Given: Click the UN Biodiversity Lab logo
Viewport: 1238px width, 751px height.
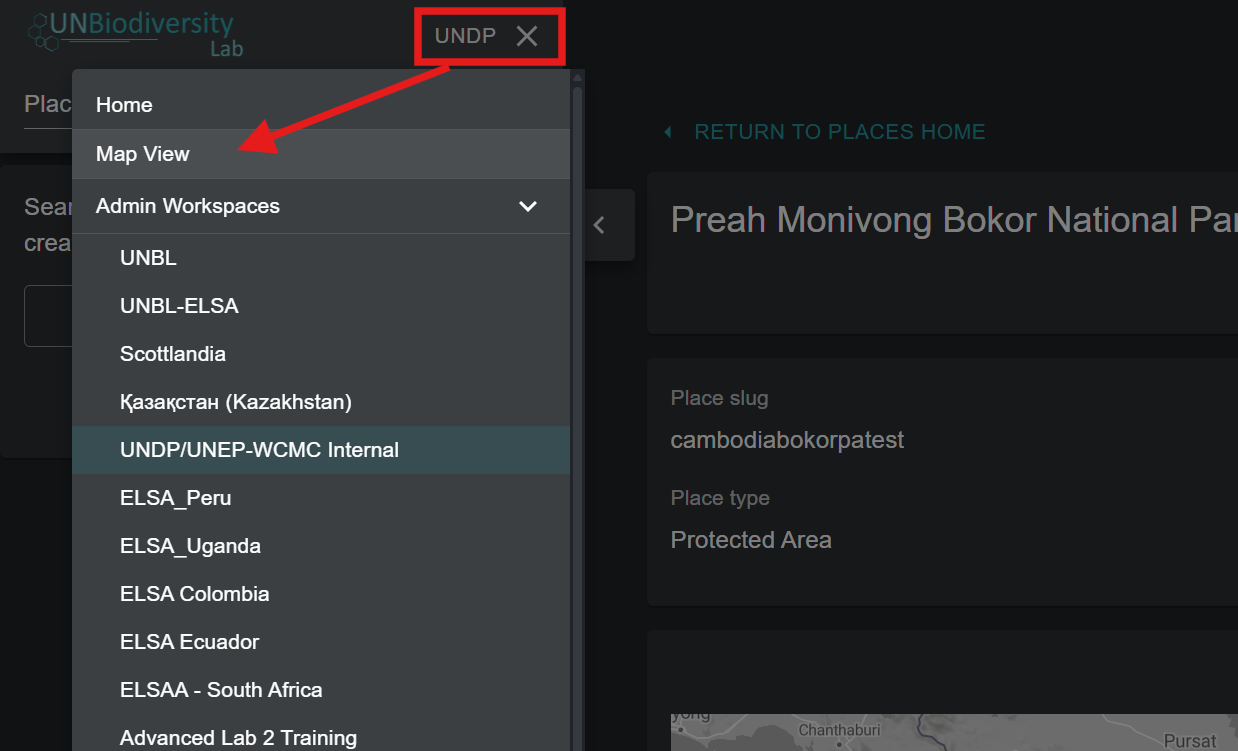Looking at the screenshot, I should click(x=135, y=33).
